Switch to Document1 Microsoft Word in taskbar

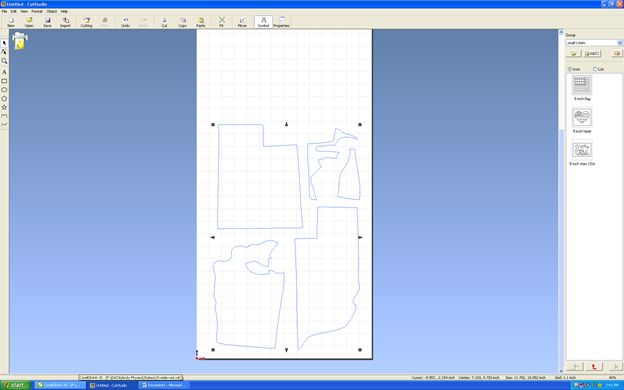tap(164, 385)
